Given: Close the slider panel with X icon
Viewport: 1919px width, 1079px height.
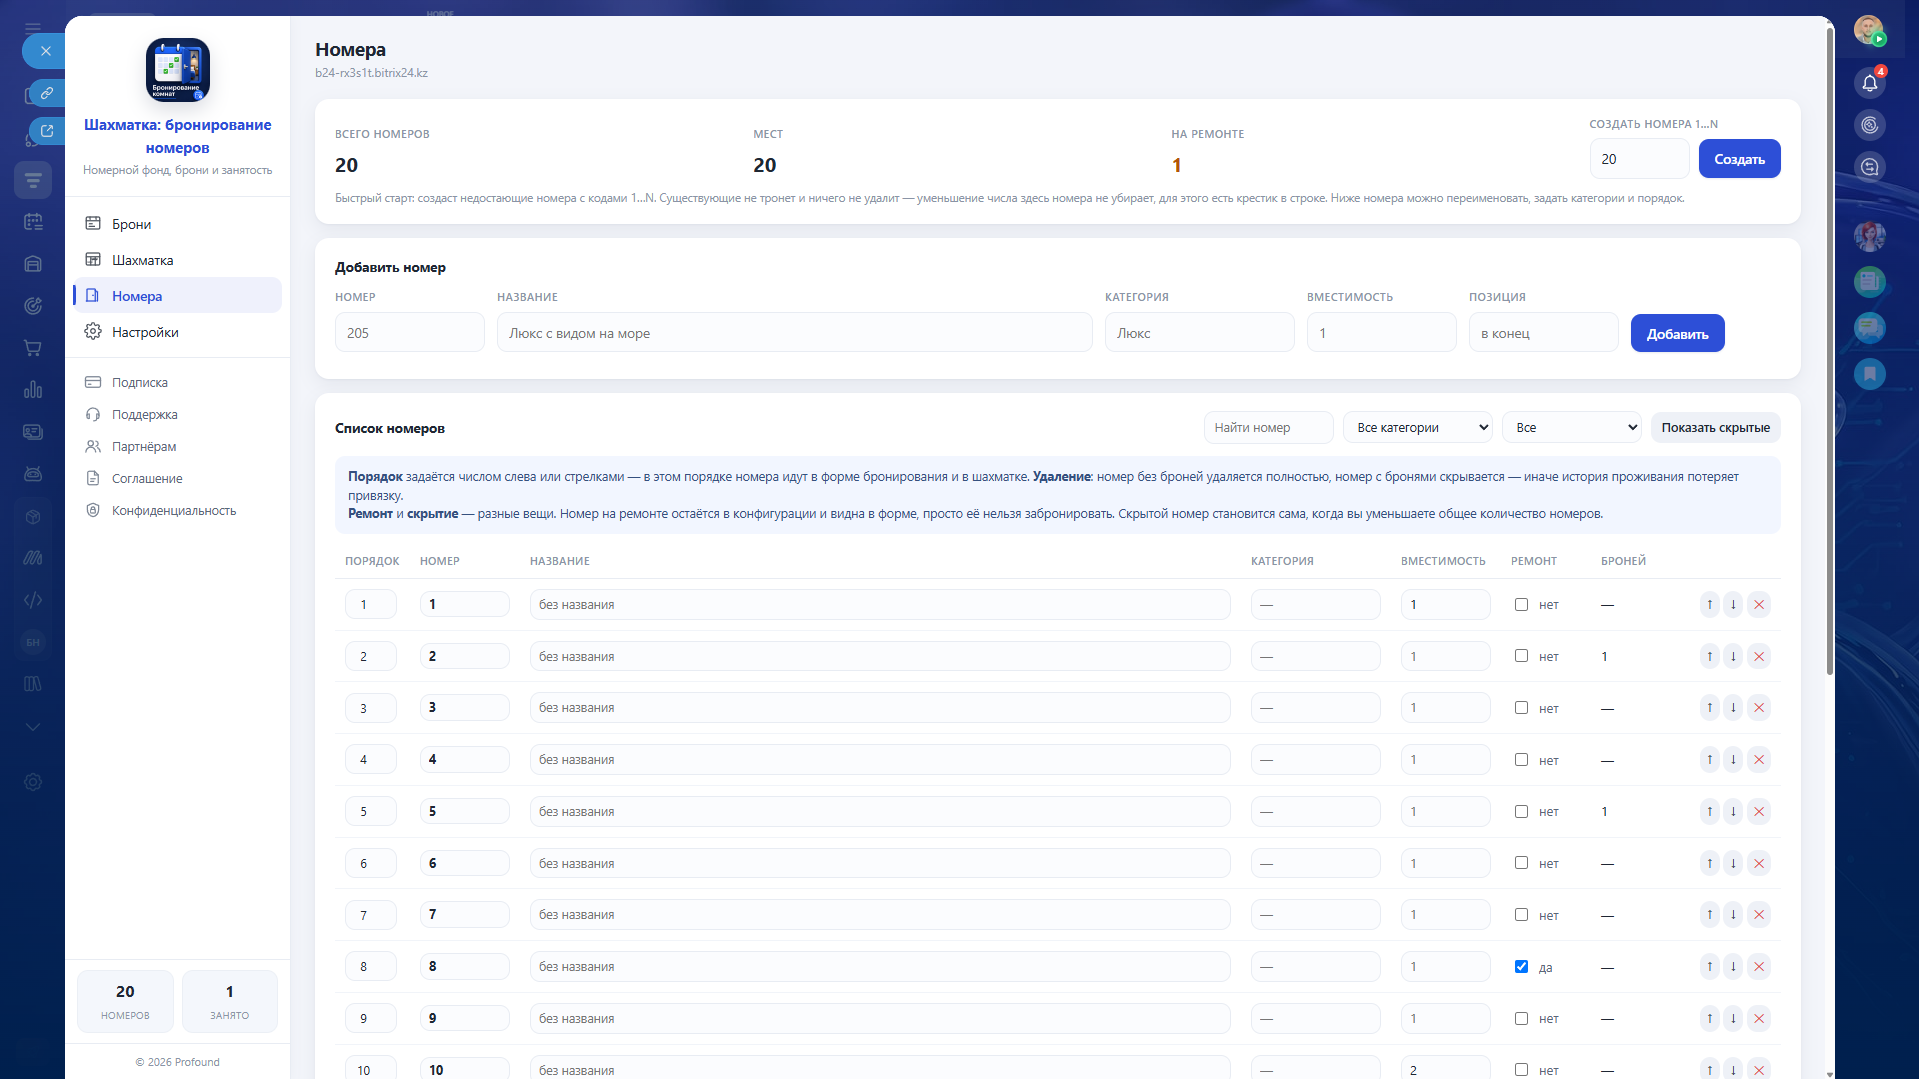Looking at the screenshot, I should (46, 51).
